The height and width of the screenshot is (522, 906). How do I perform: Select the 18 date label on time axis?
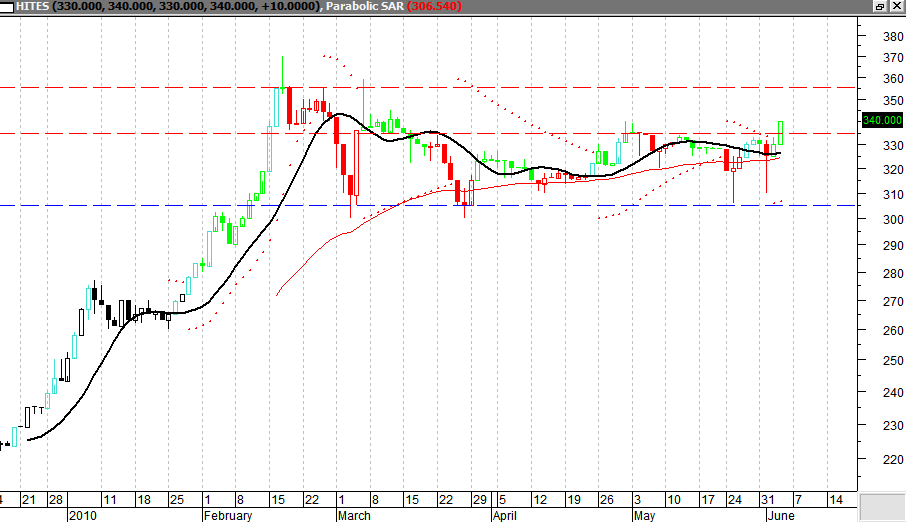click(x=143, y=500)
